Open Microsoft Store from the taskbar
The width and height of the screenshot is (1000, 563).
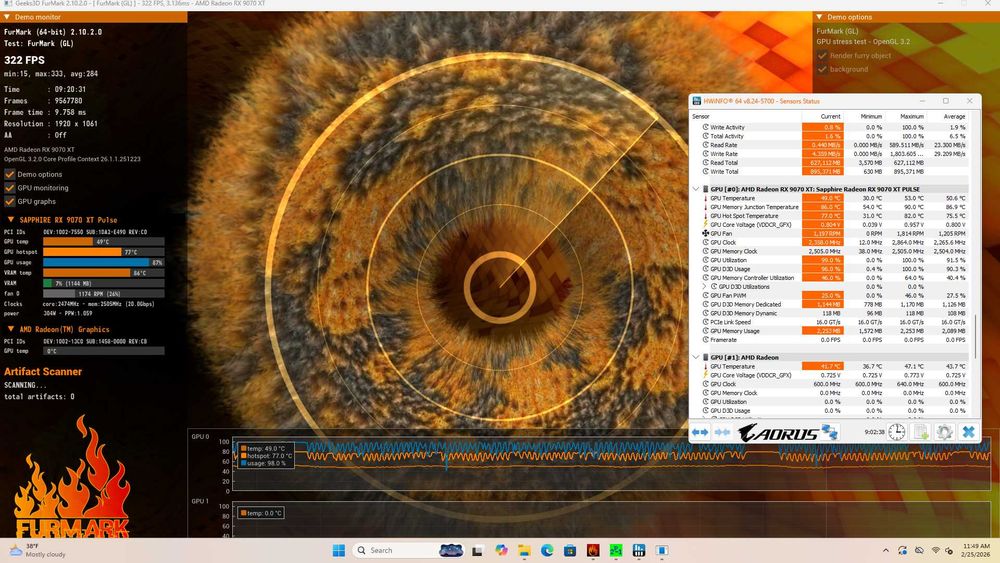(570, 550)
